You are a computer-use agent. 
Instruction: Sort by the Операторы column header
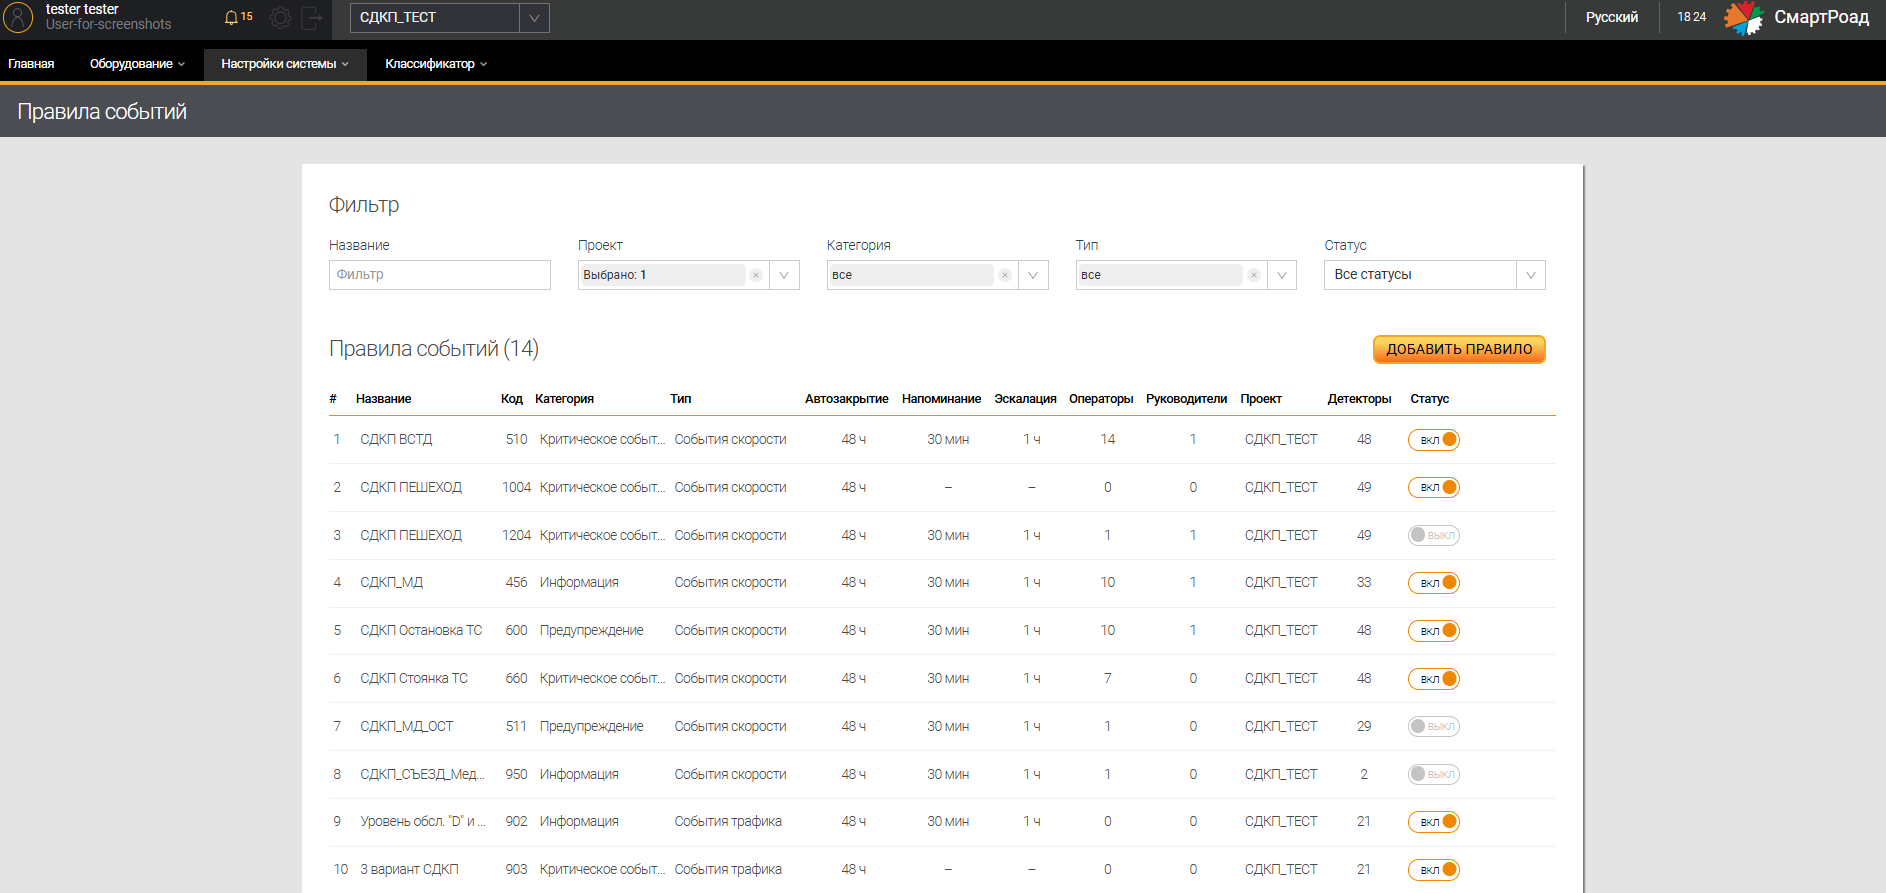[x=1101, y=399]
